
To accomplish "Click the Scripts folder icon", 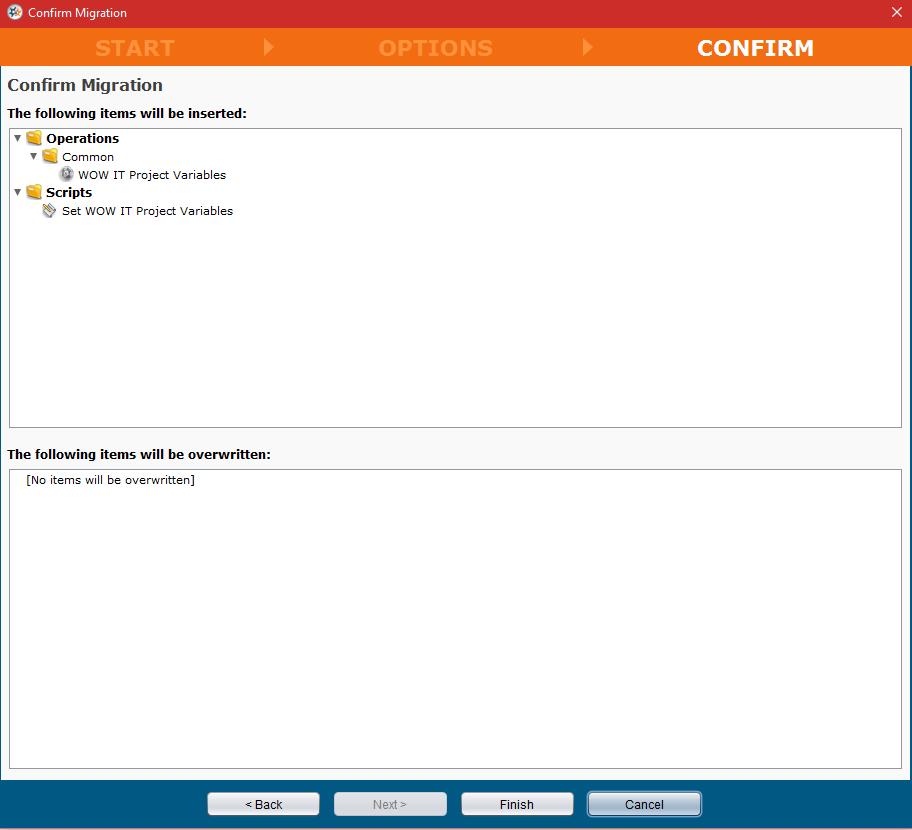I will tap(34, 192).
